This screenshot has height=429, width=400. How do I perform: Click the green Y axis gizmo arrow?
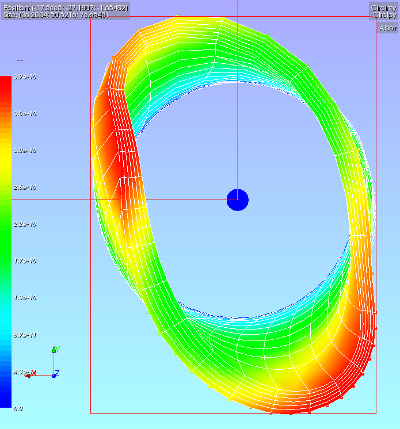pos(54,350)
